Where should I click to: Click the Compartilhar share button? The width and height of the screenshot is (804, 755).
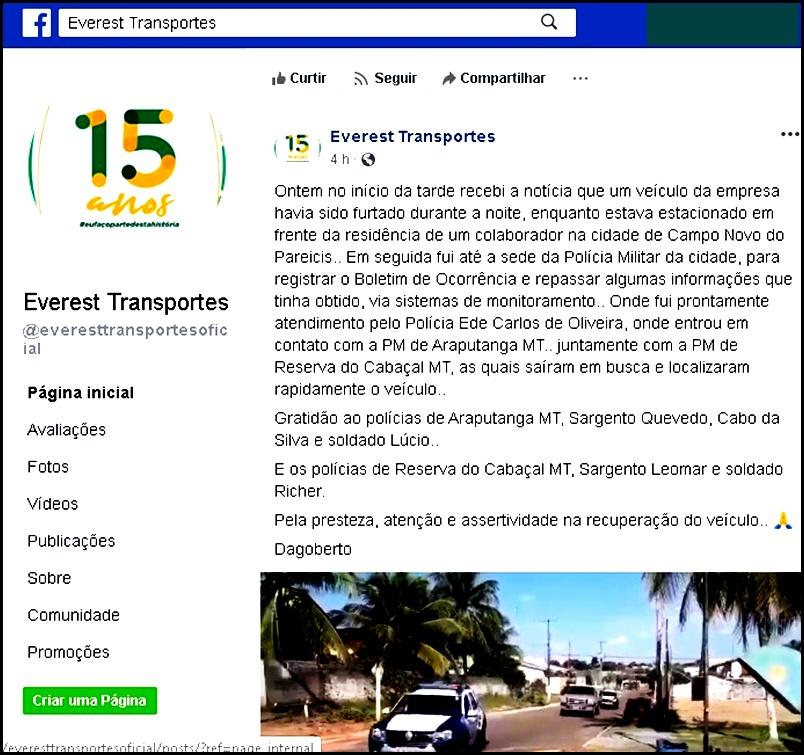[494, 78]
